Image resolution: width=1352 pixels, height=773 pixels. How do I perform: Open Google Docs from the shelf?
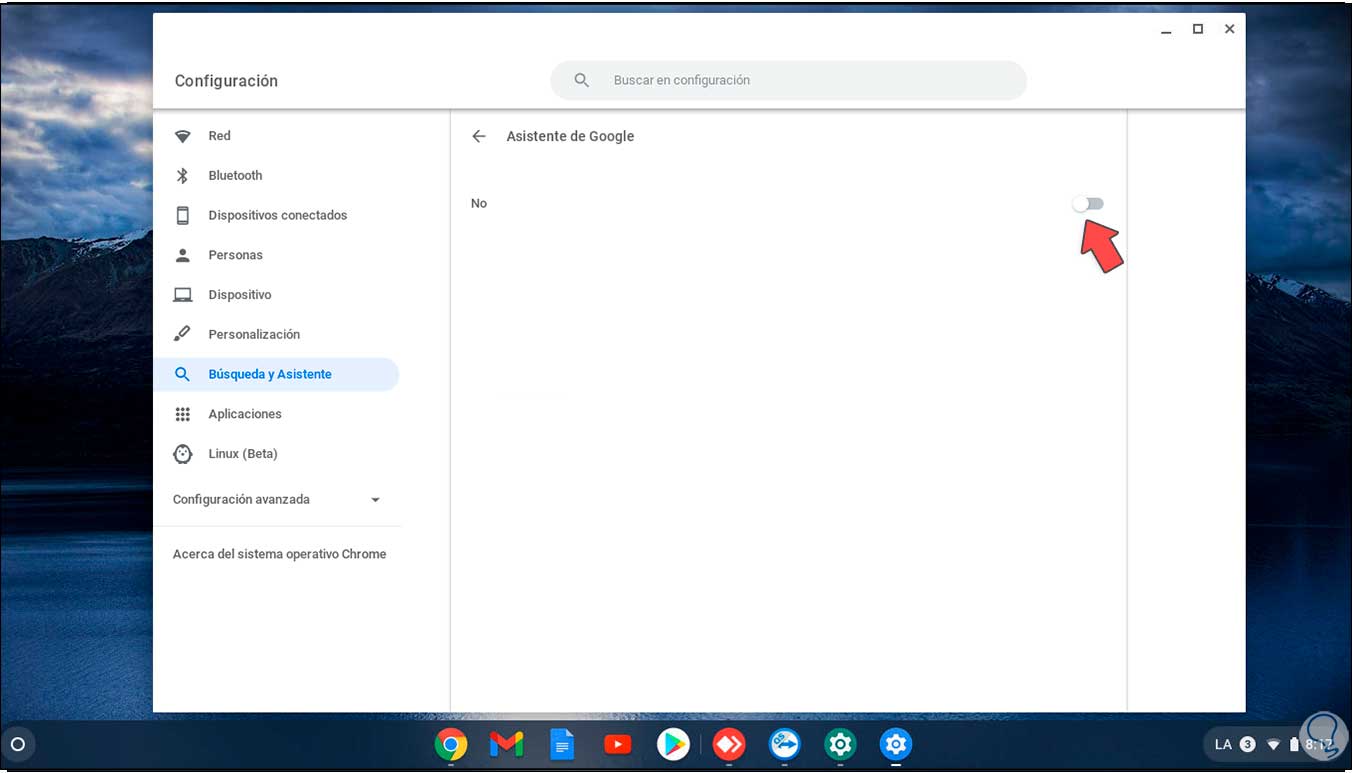[x=562, y=745]
